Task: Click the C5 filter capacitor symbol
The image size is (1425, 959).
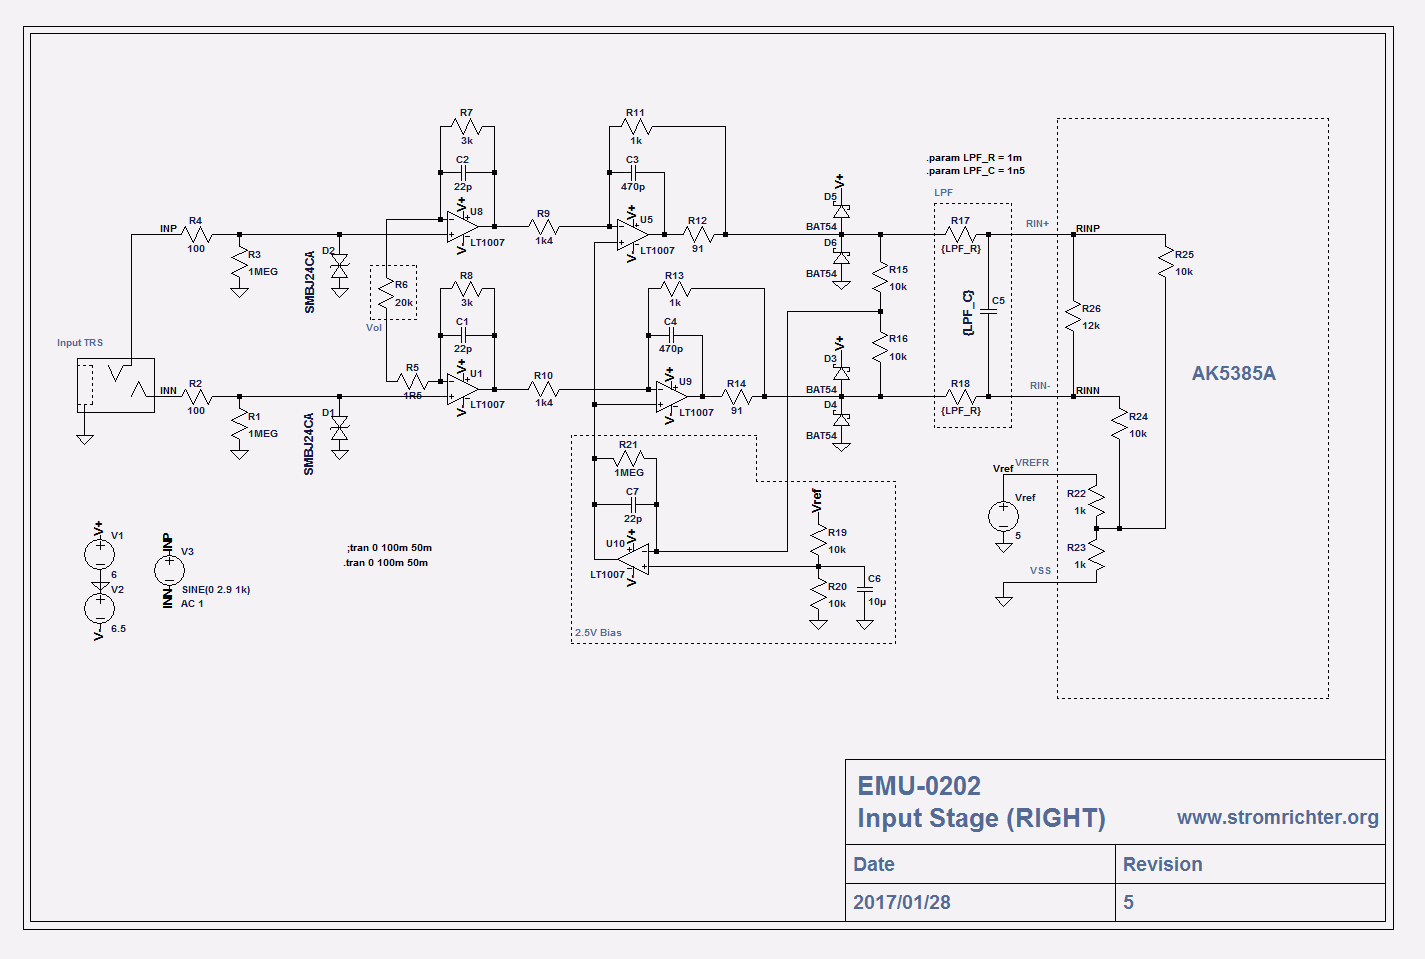Action: [988, 312]
